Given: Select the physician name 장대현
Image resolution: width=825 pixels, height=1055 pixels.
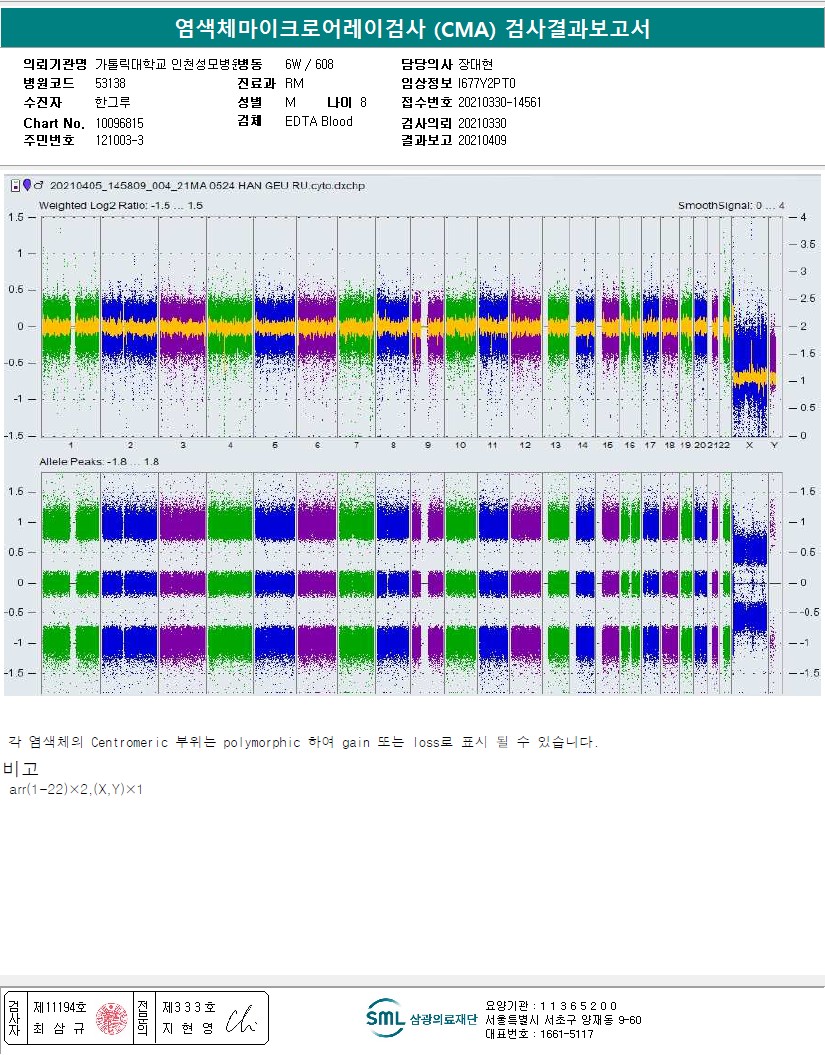Looking at the screenshot, I should 476,65.
